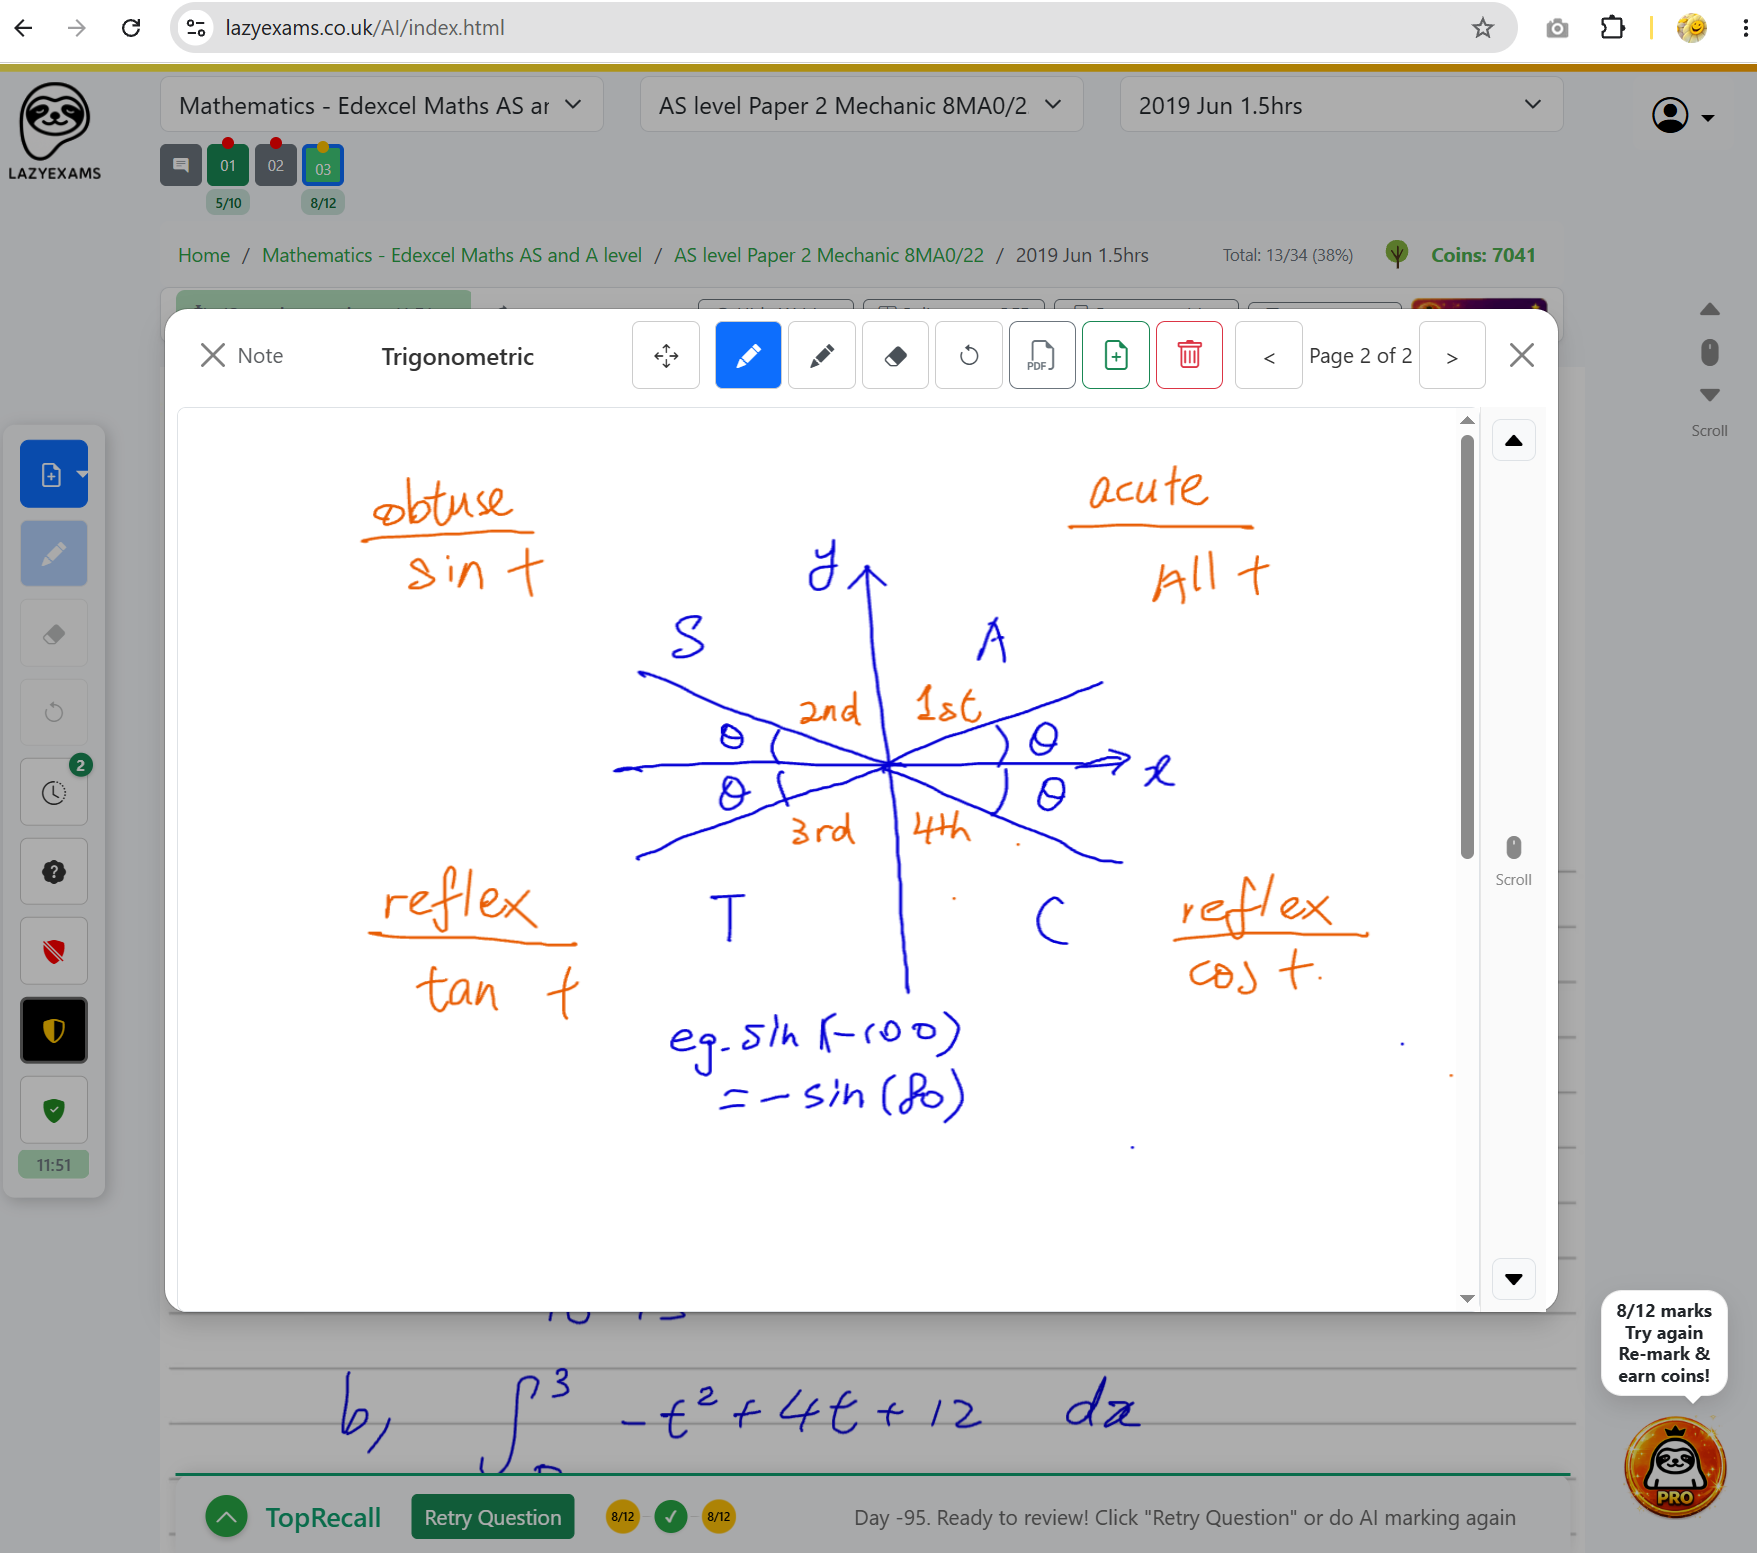Choose the eraser tool in note toolbar
Viewport: 1757px width, 1553px height.
click(x=896, y=355)
